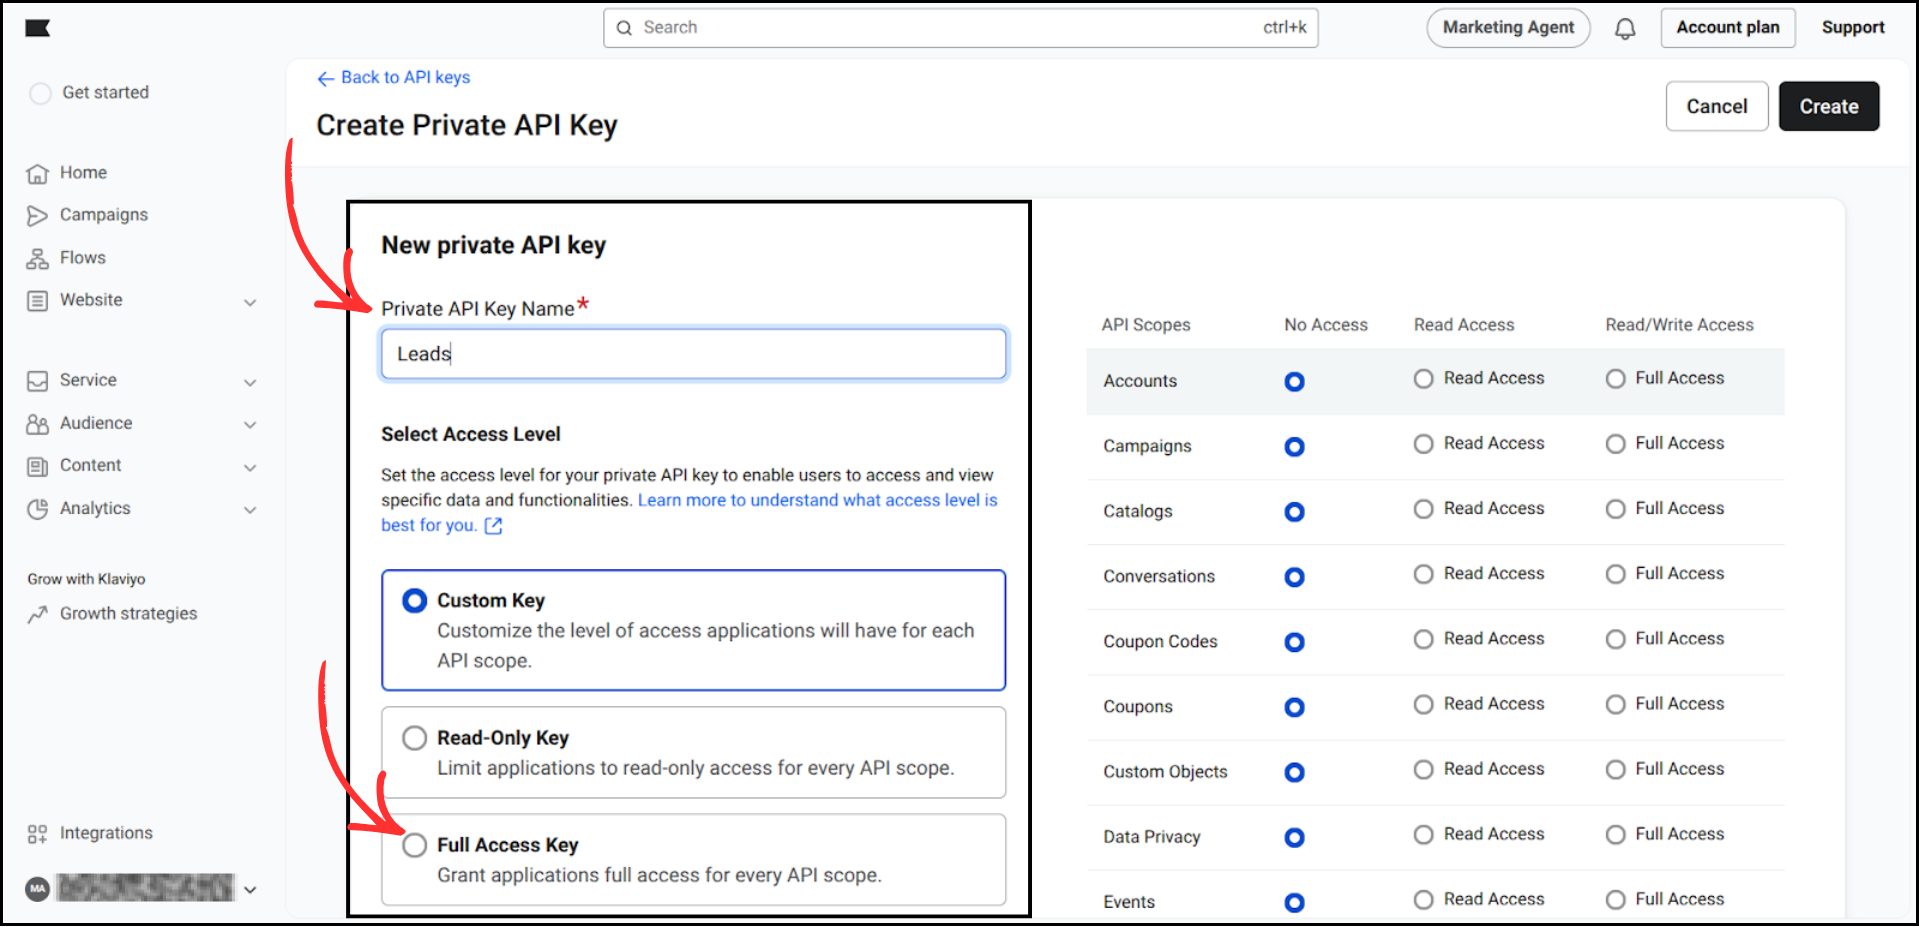The width and height of the screenshot is (1919, 927).
Task: Select the Full Access Key radio button
Action: pyautogui.click(x=414, y=844)
